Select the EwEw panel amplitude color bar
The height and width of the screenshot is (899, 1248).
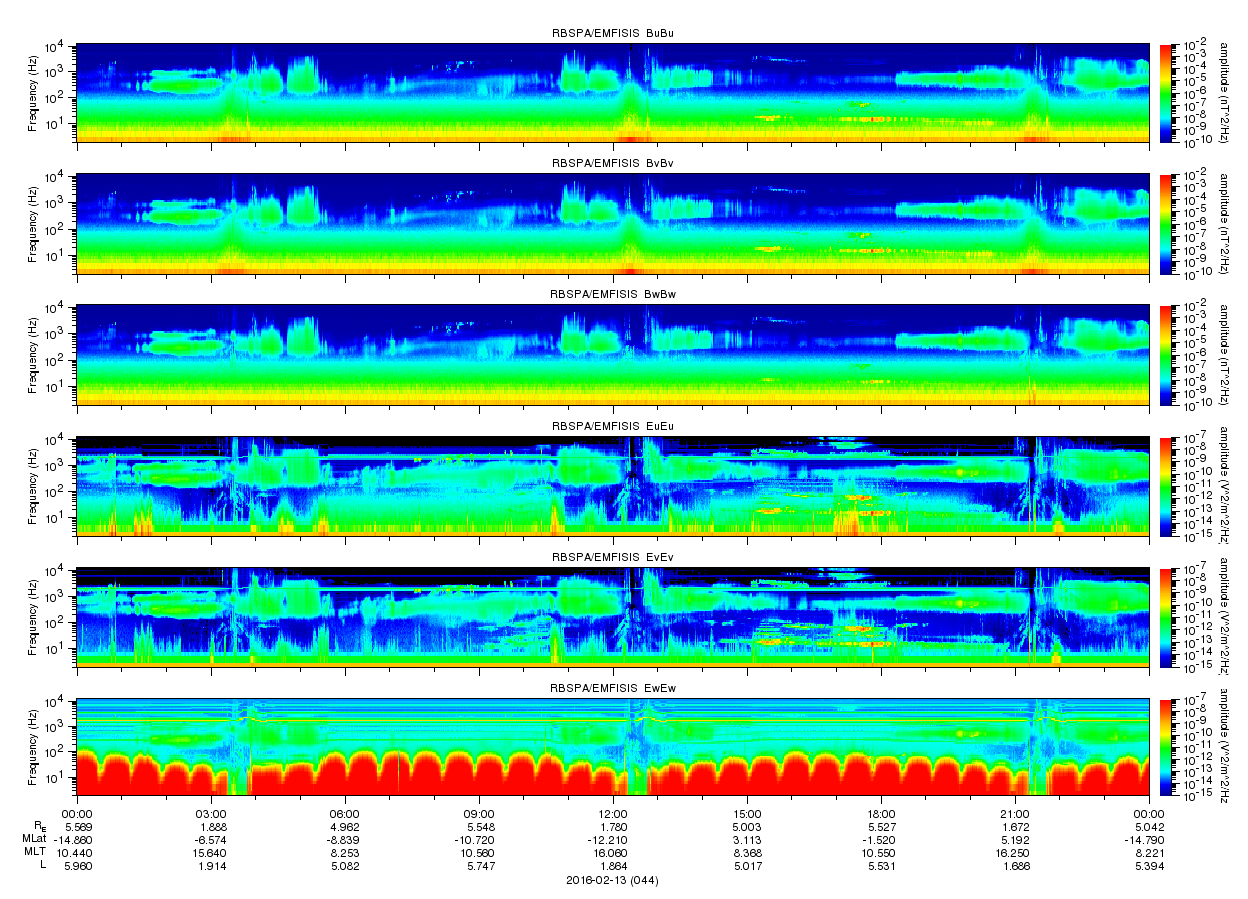pyautogui.click(x=1165, y=749)
